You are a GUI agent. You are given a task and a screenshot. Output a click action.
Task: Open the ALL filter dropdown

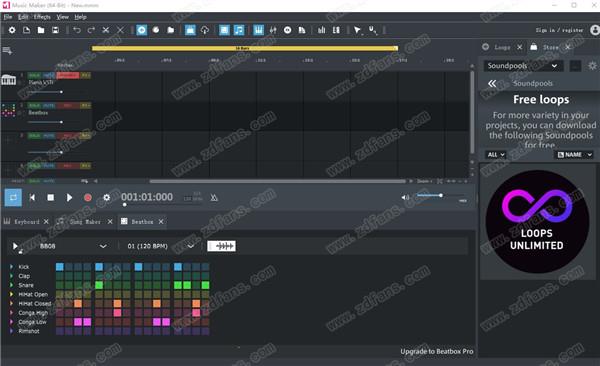[496, 155]
